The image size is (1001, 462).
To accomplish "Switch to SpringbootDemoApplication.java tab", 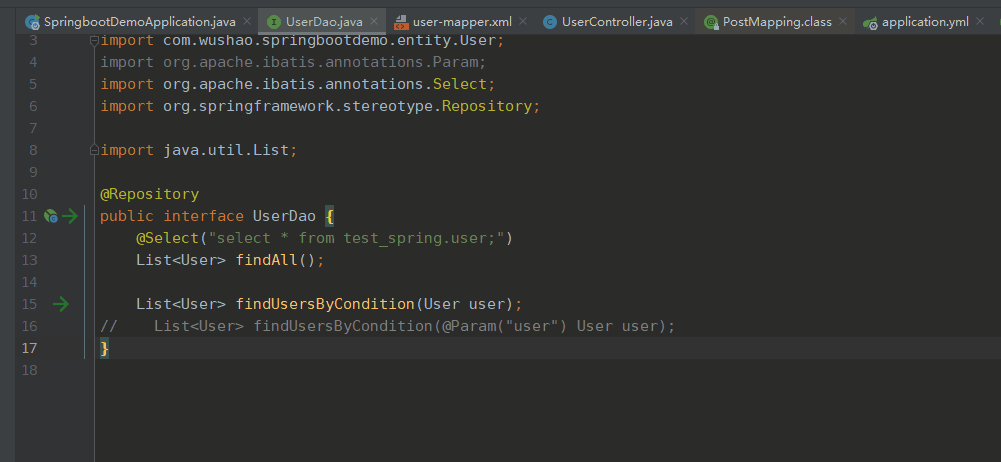I will coord(139,22).
